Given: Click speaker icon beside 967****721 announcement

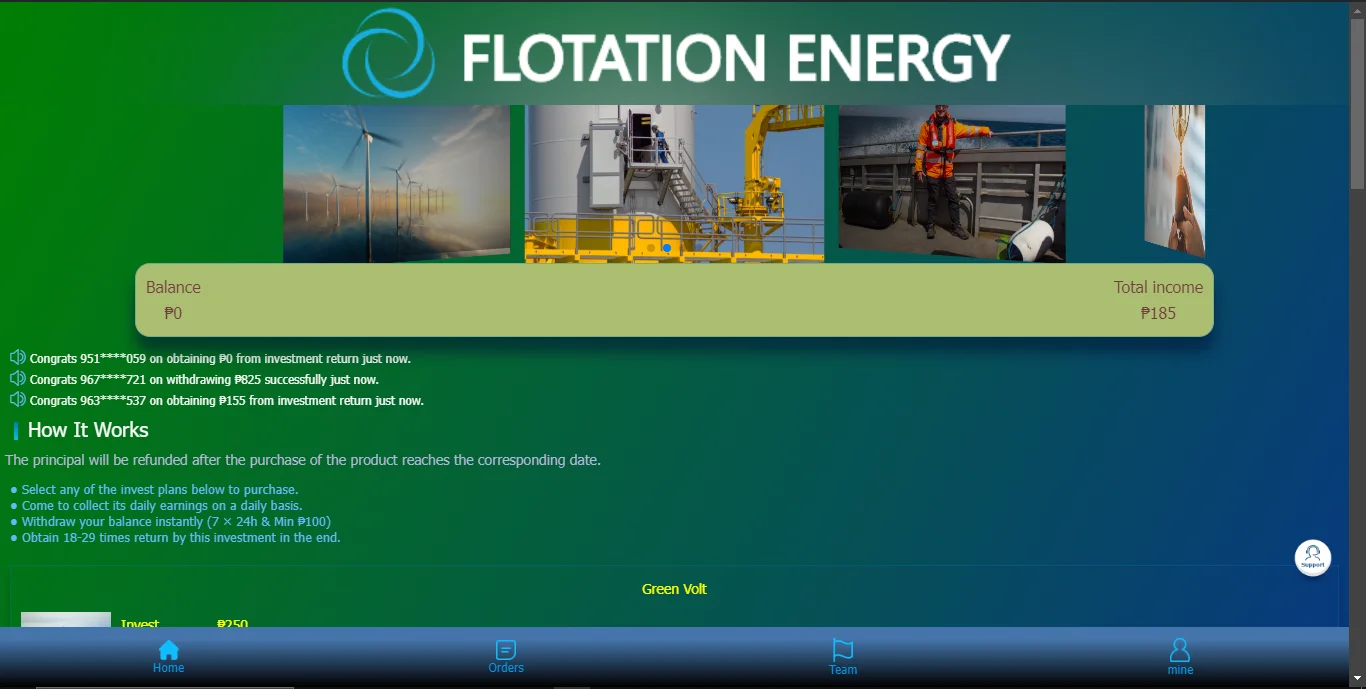Looking at the screenshot, I should [x=18, y=378].
